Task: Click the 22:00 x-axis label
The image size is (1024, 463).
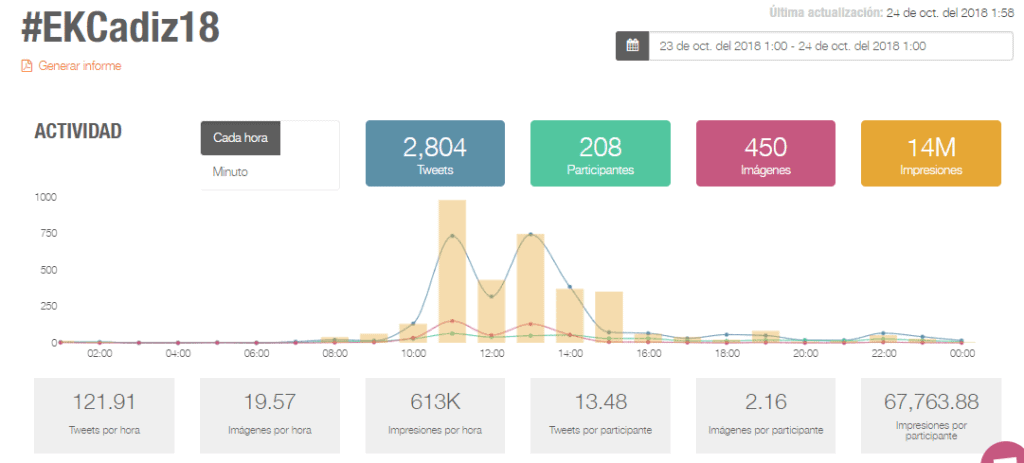Action: (x=884, y=353)
